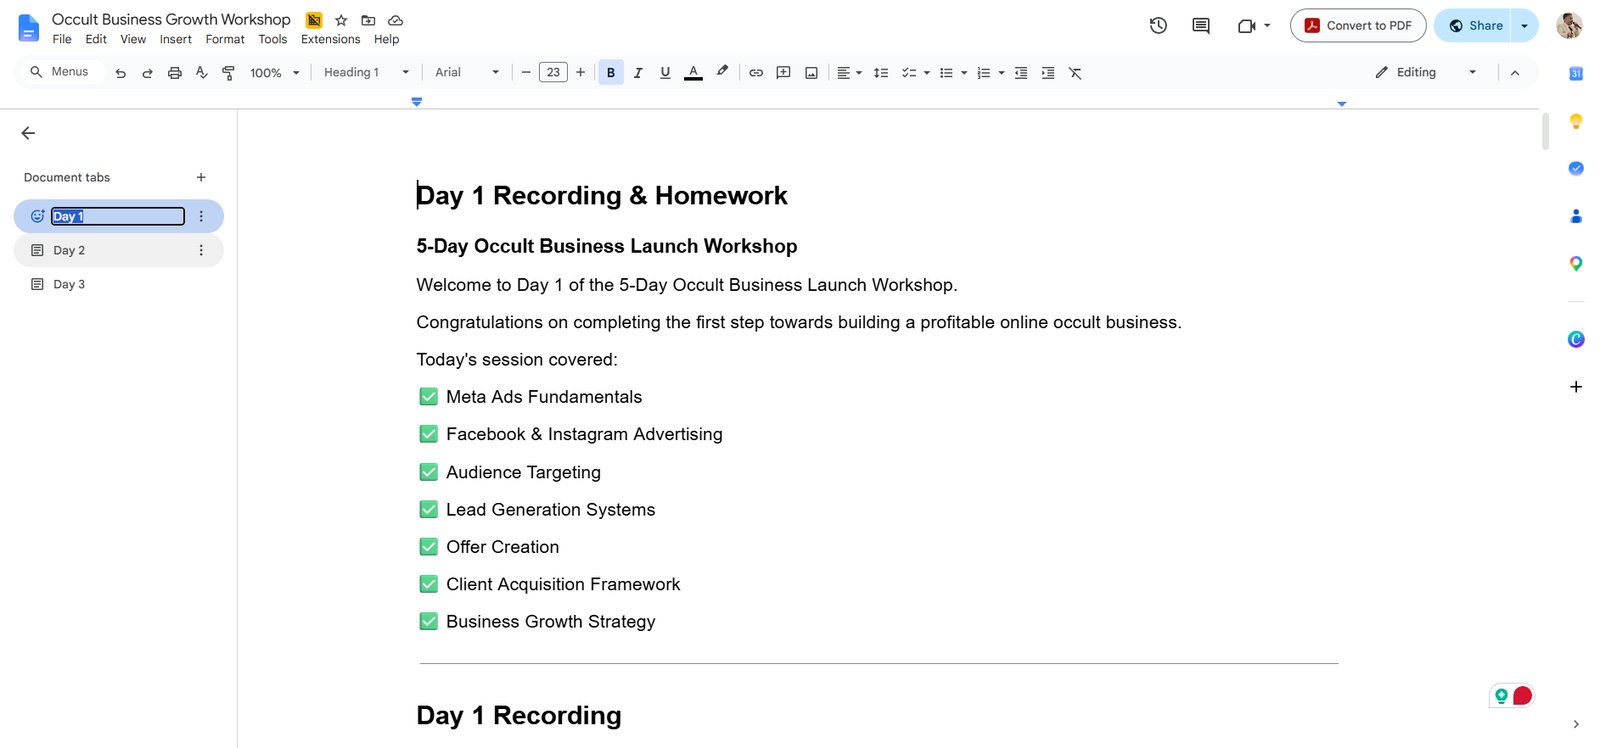
Task: Clear formatting
Action: (1075, 73)
